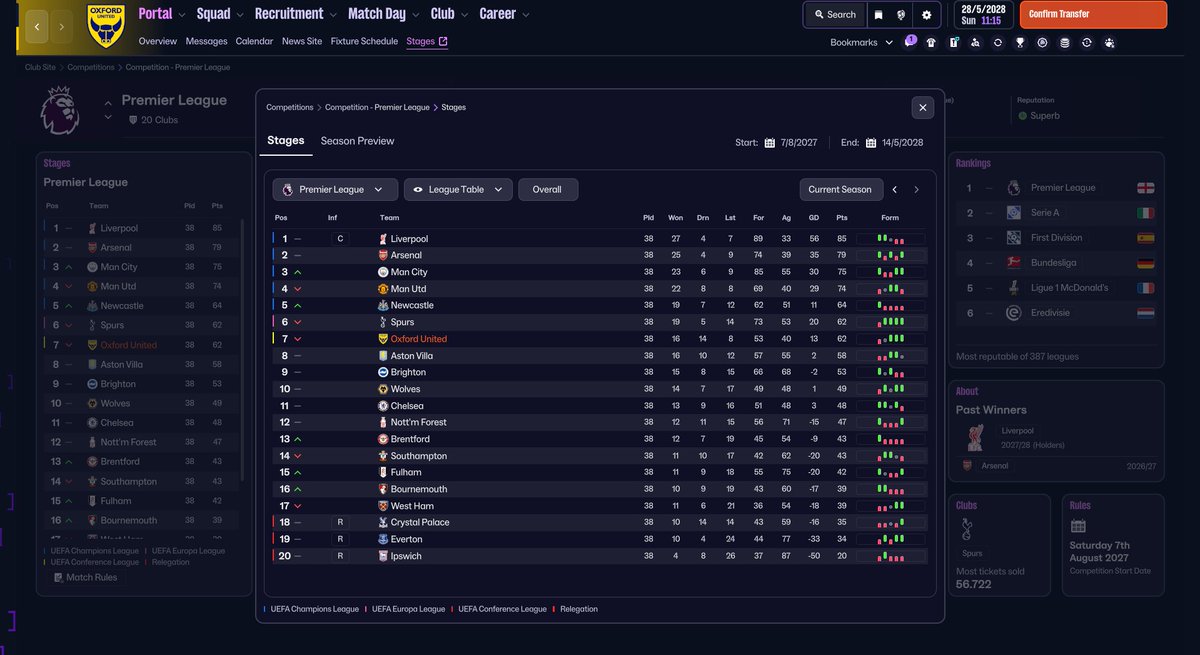1200x655 pixels.
Task: Click the Oxford United club badge
Action: tap(105, 27)
